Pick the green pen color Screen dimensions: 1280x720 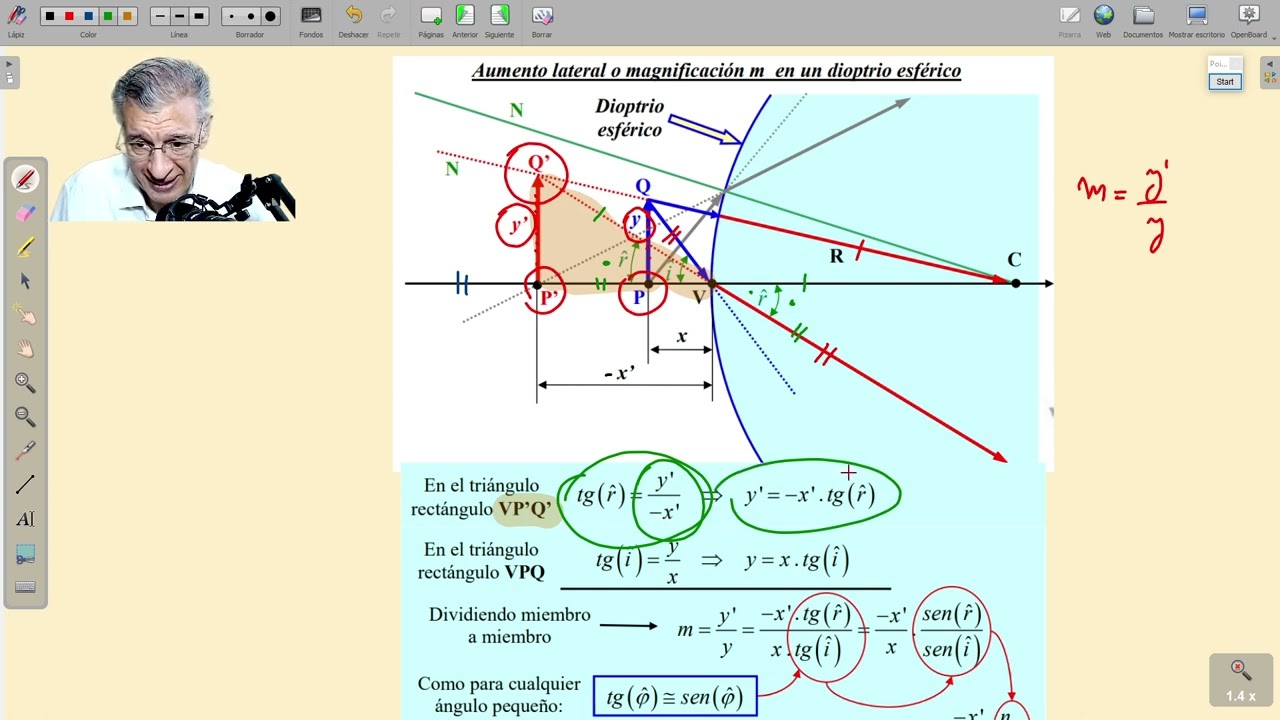click(108, 16)
